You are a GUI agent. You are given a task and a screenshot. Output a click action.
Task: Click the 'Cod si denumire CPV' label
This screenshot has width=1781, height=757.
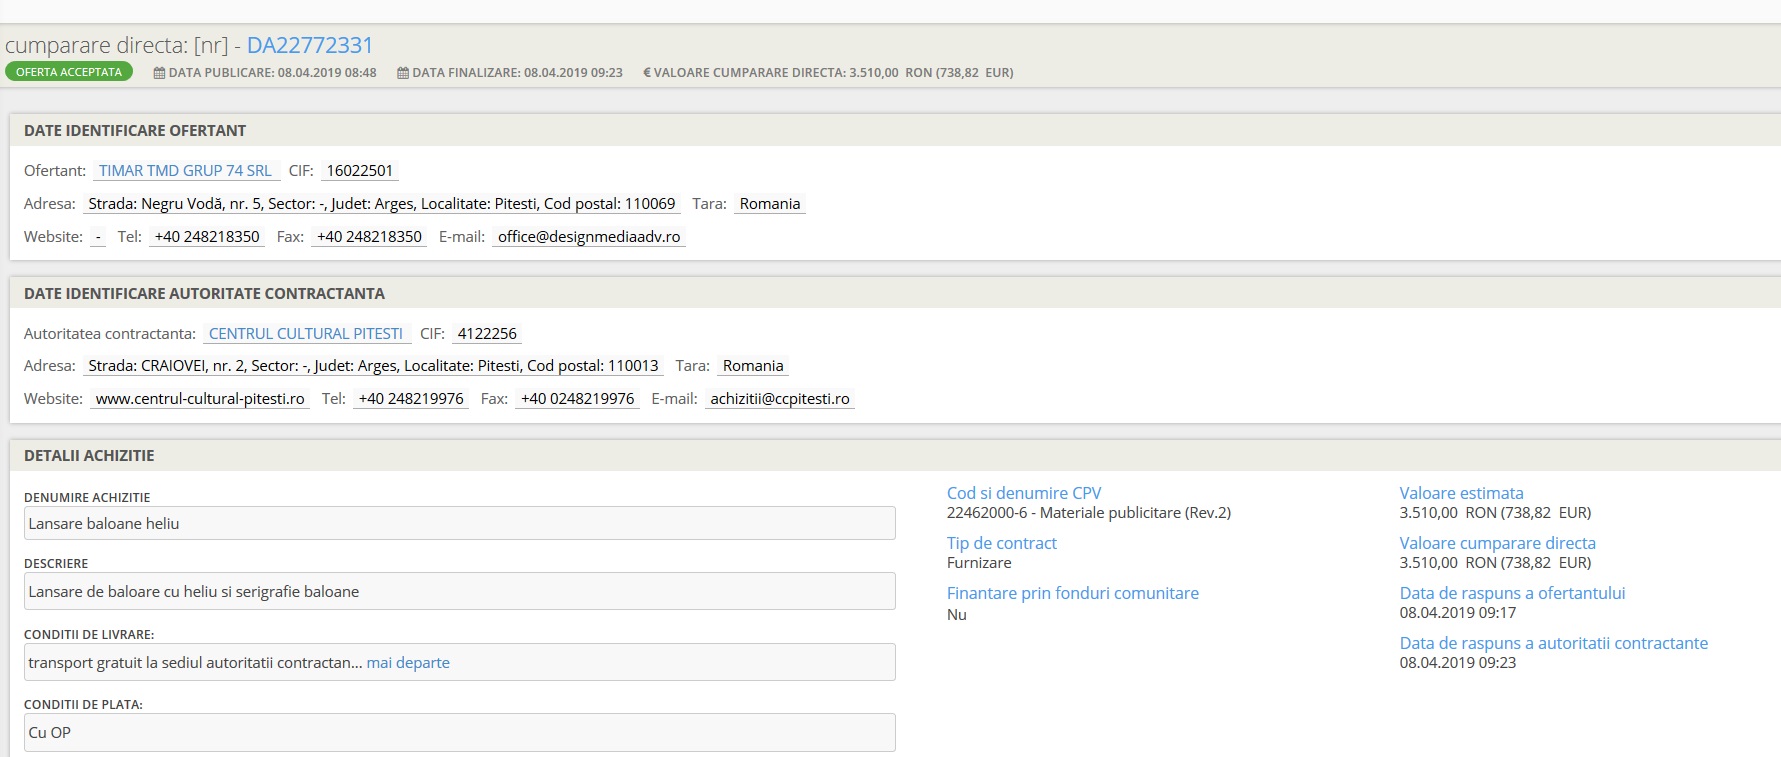coord(1024,493)
